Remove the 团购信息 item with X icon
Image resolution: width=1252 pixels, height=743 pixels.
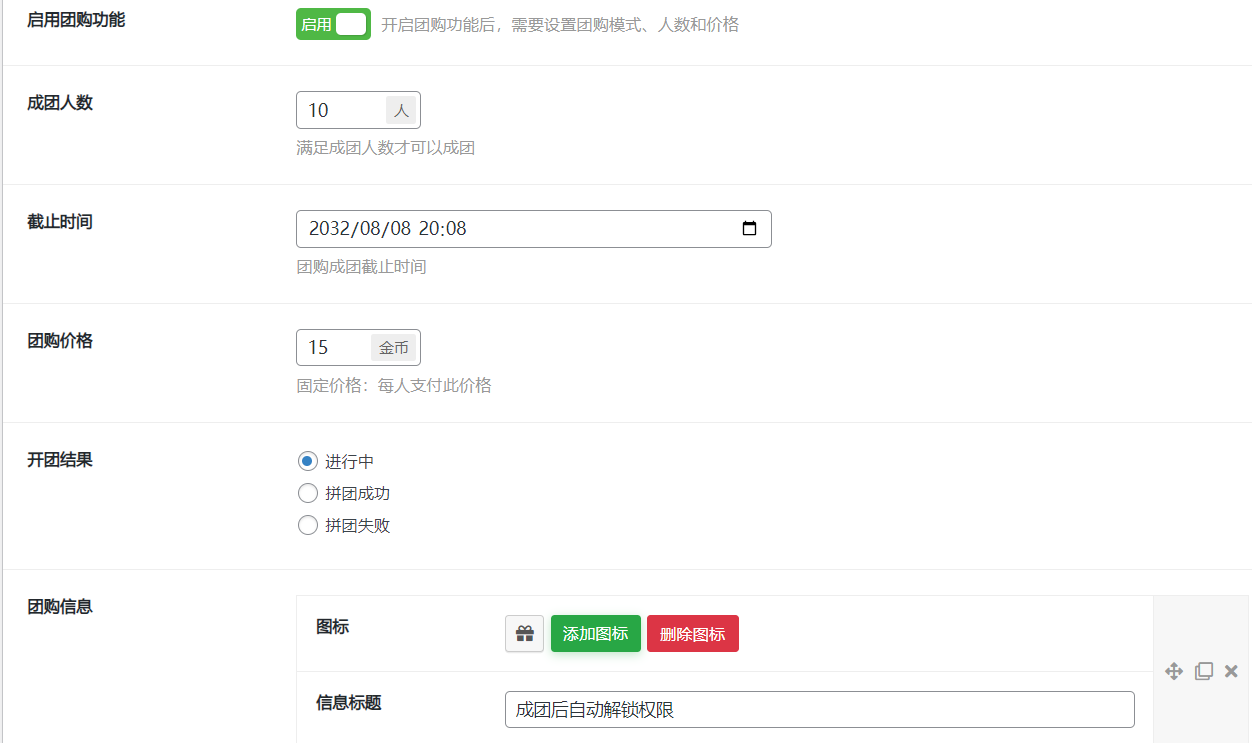point(1231,671)
